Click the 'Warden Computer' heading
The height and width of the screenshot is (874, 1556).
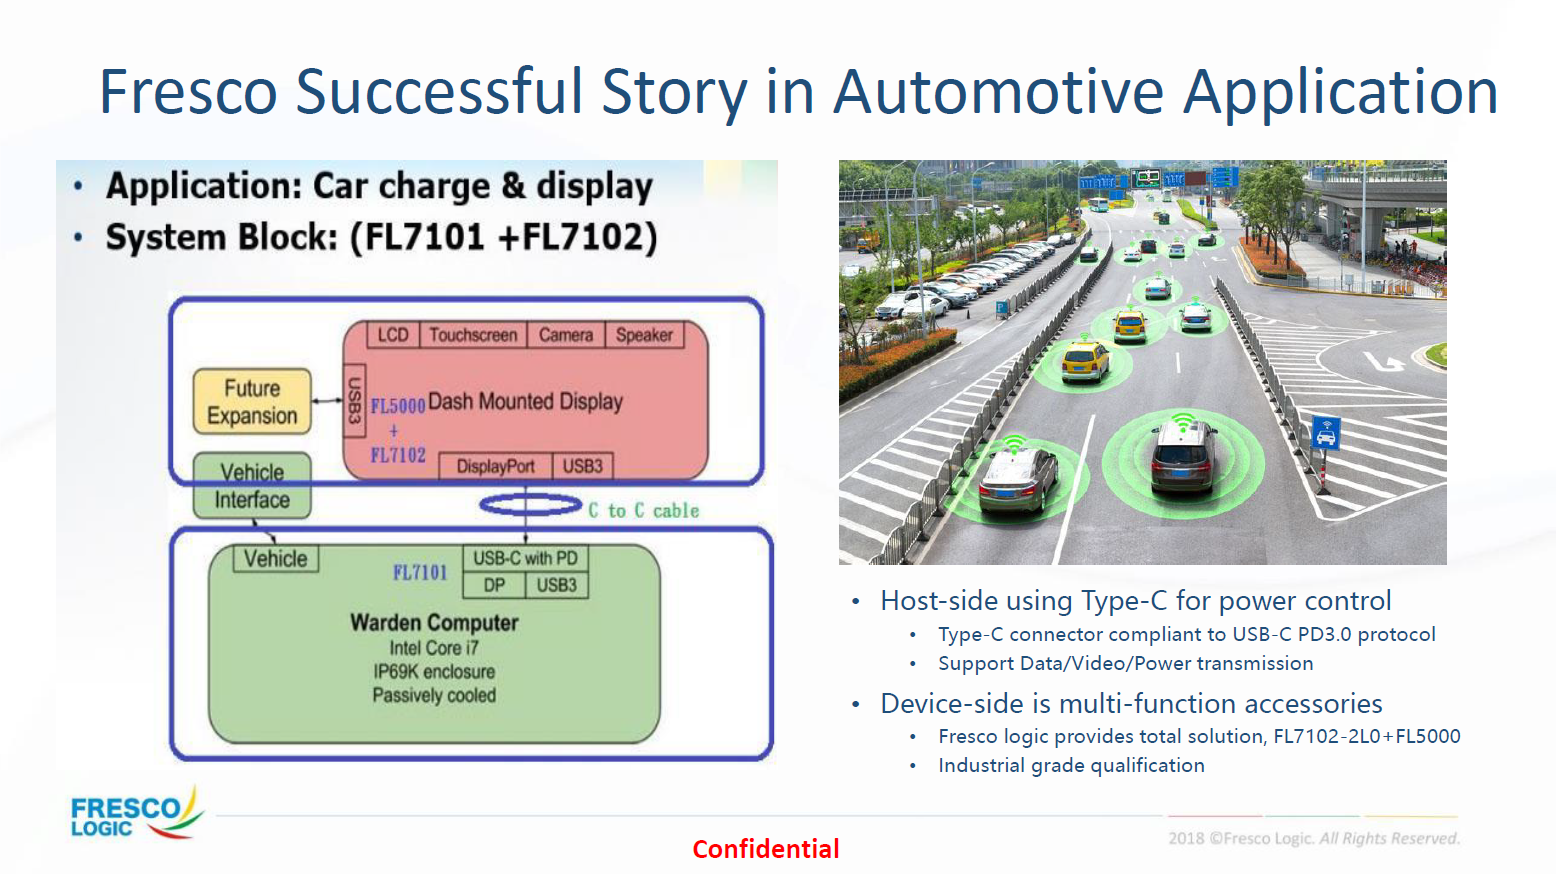(434, 623)
